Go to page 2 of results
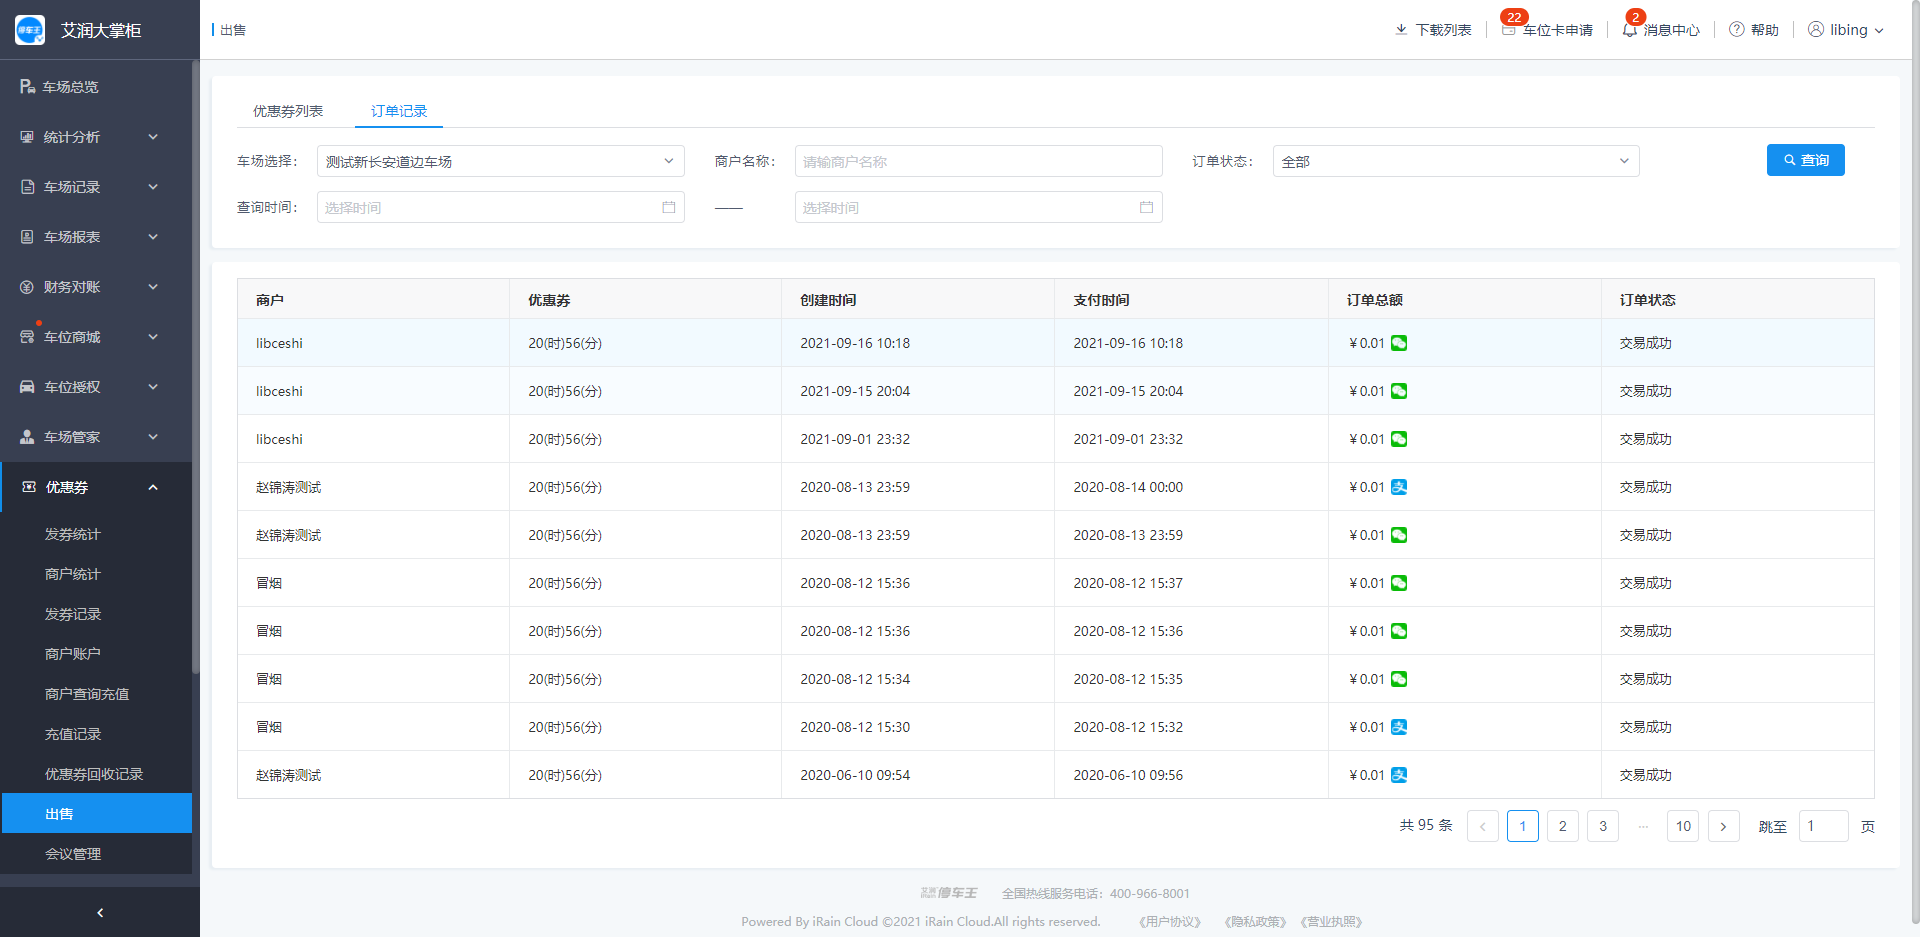 coord(1562,826)
